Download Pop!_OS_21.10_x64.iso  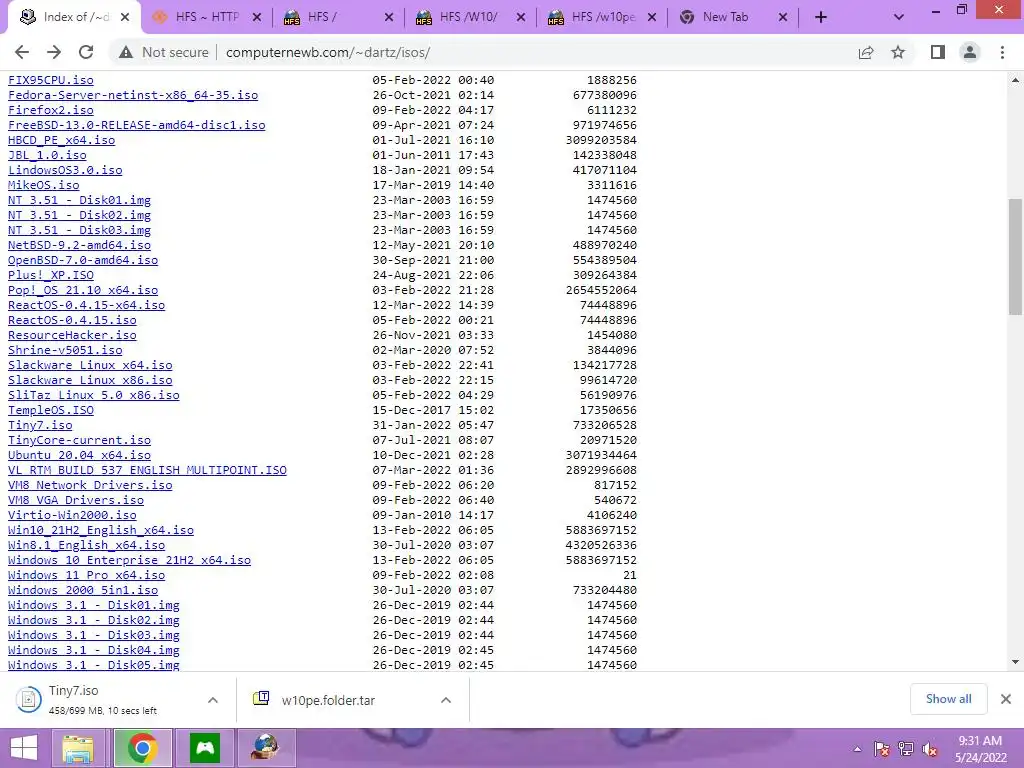[83, 290]
